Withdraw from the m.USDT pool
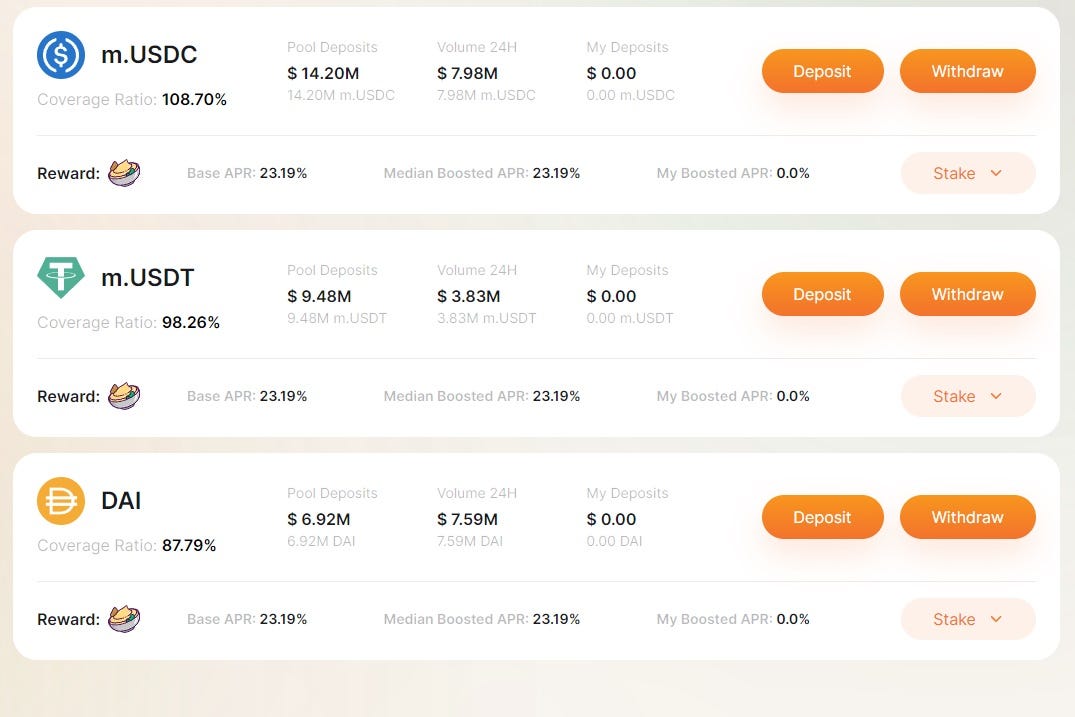1075x717 pixels. (x=967, y=294)
